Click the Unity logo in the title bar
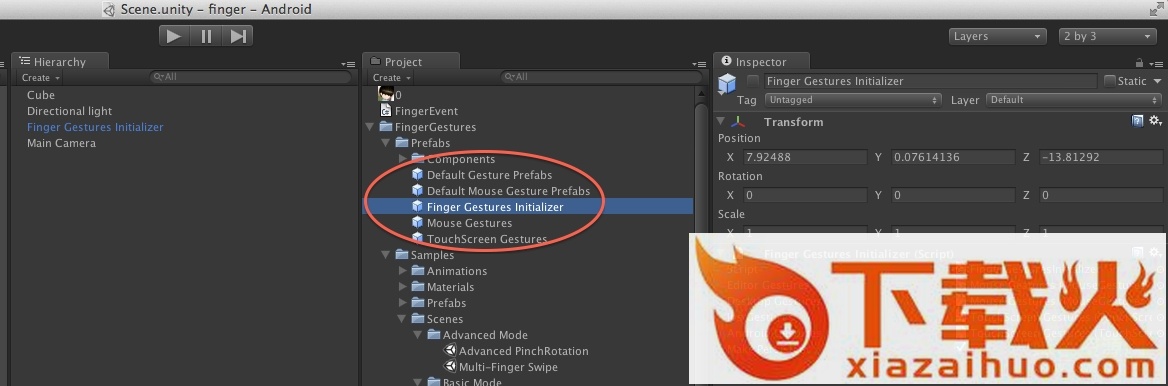This screenshot has width=1168, height=386. pos(109,10)
